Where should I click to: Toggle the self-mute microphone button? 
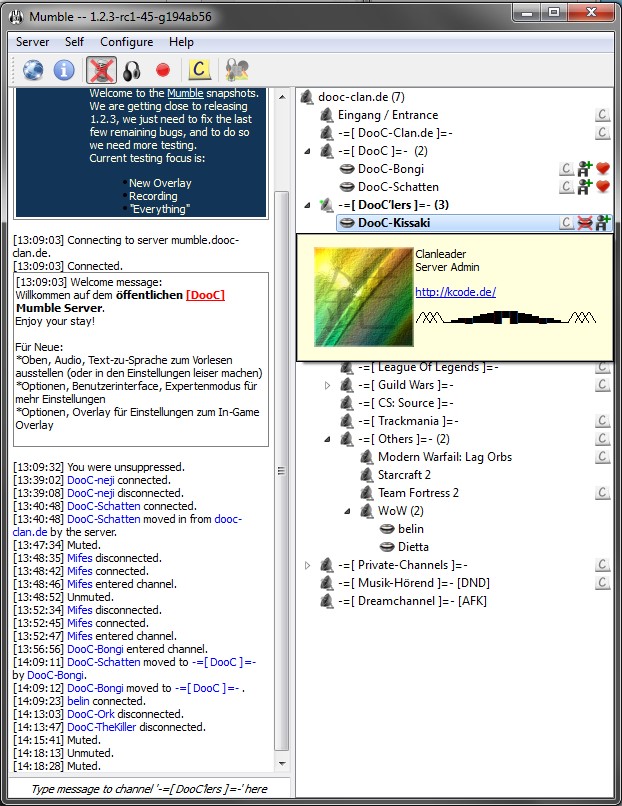pos(101,70)
